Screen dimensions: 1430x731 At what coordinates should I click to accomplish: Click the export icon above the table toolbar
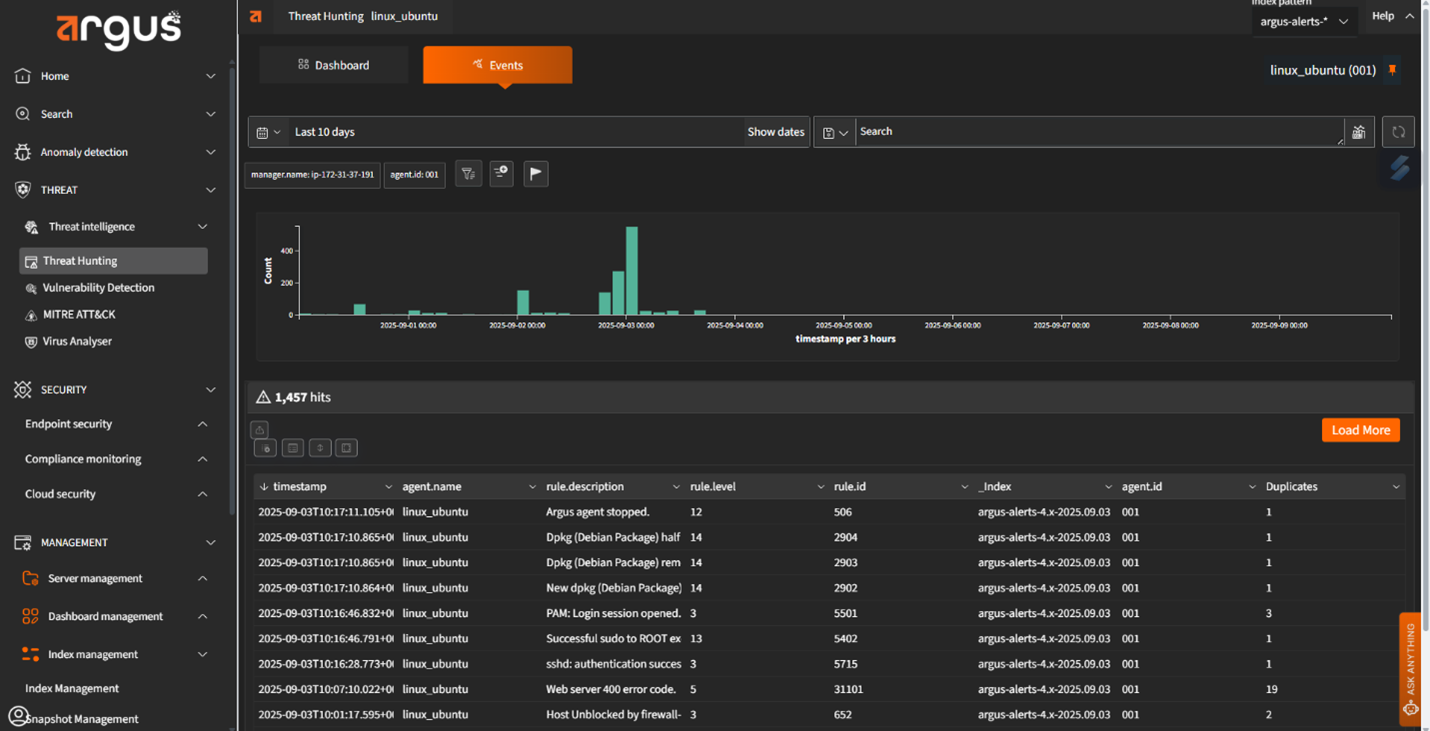(259, 429)
